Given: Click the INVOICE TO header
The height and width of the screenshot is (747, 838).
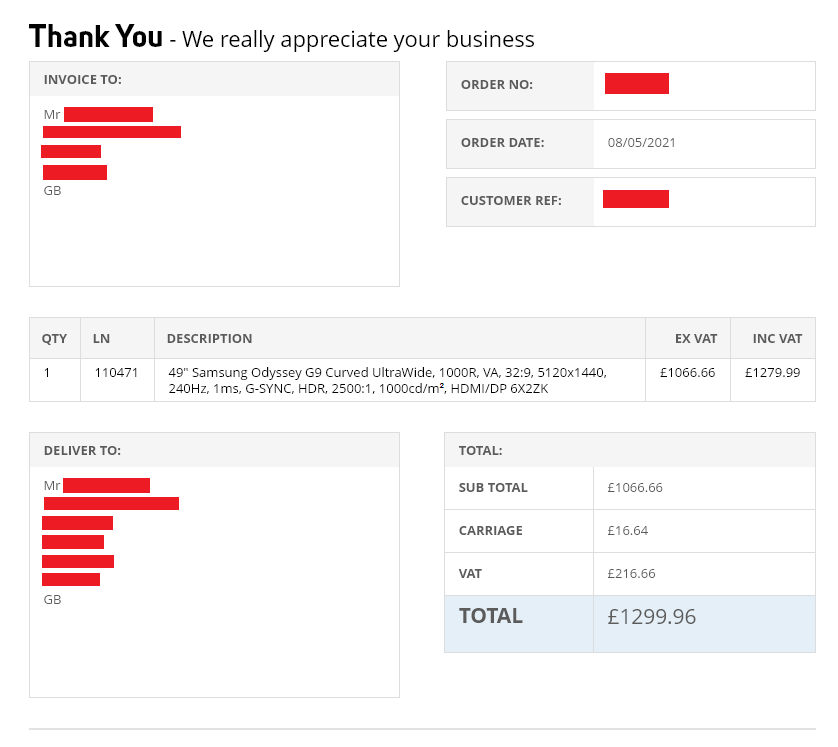Looking at the screenshot, I should (x=83, y=80).
